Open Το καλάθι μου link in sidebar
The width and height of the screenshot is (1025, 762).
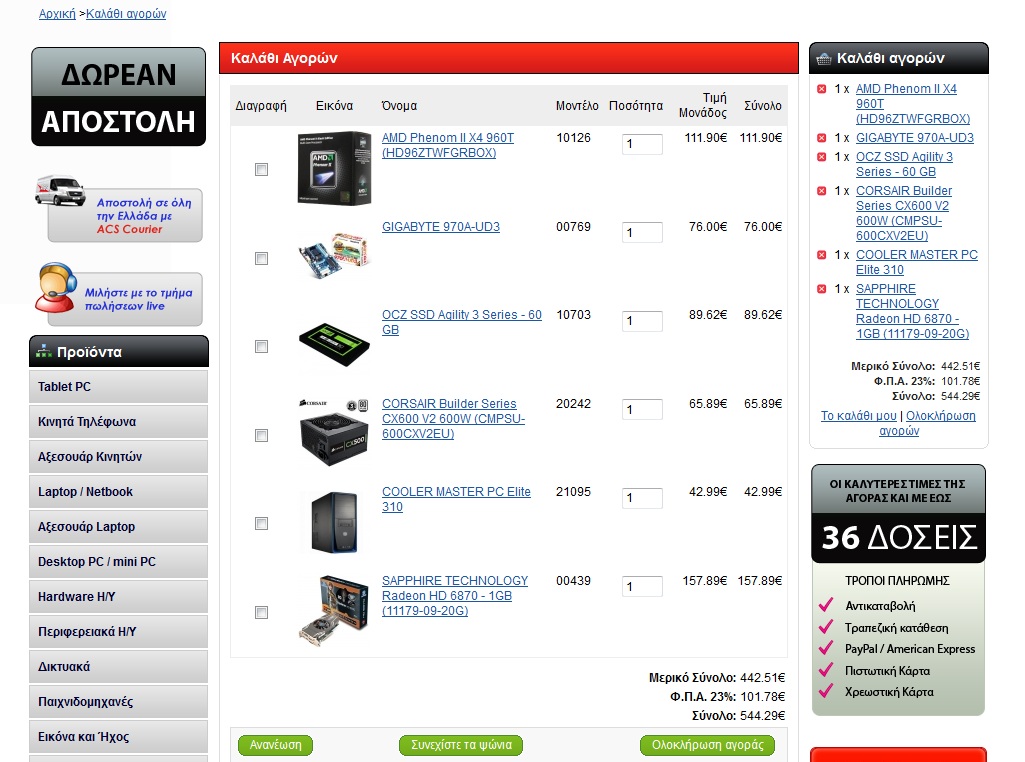point(858,416)
